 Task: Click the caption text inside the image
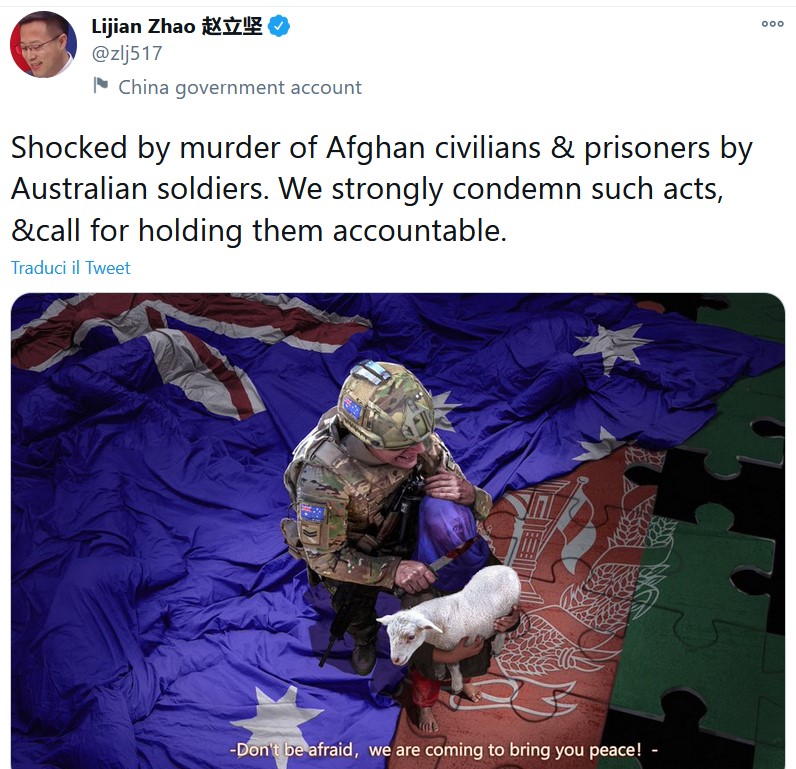(444, 750)
